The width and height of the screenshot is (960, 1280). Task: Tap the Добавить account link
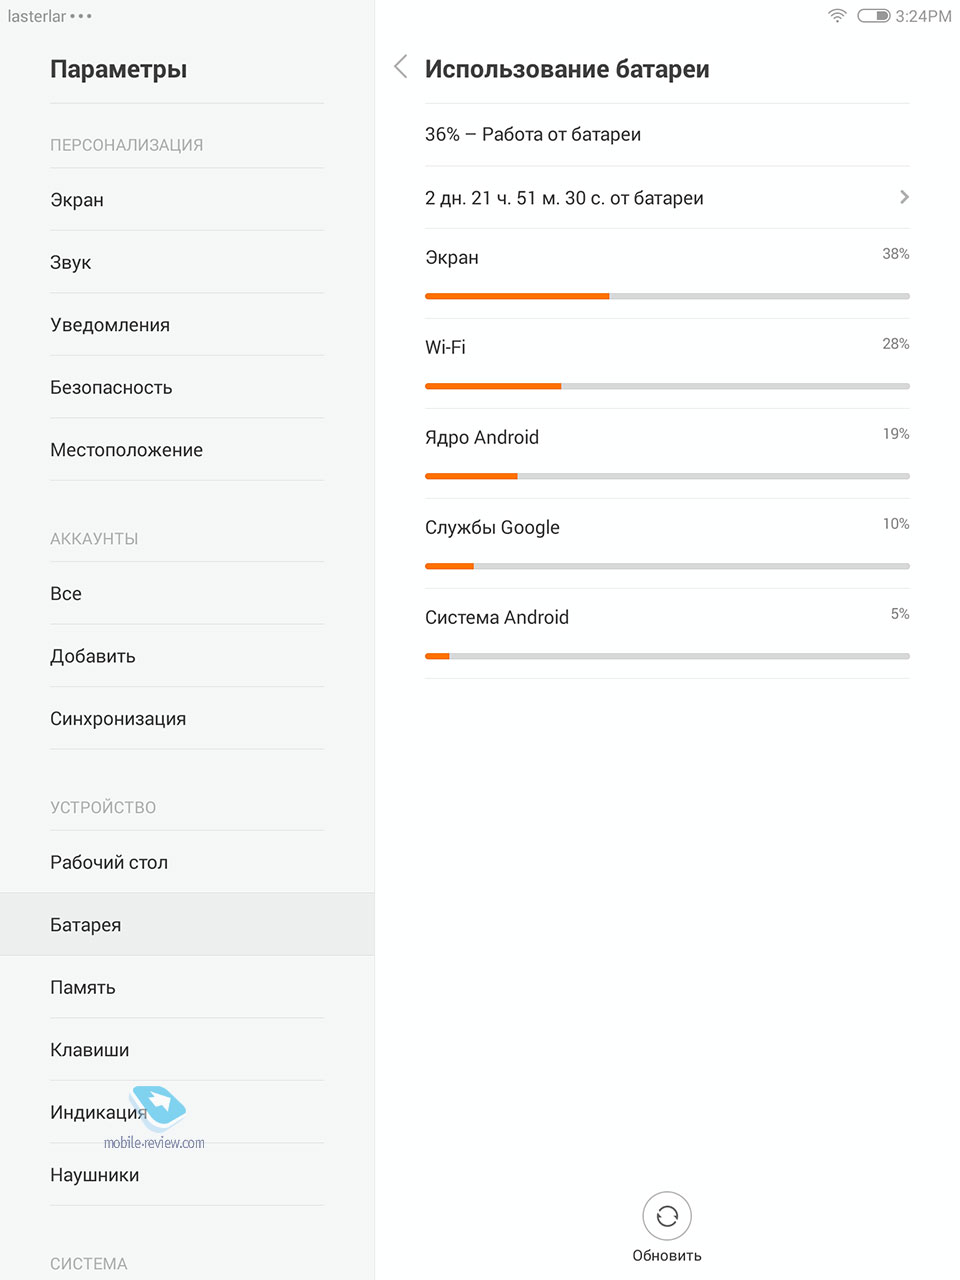click(x=187, y=656)
